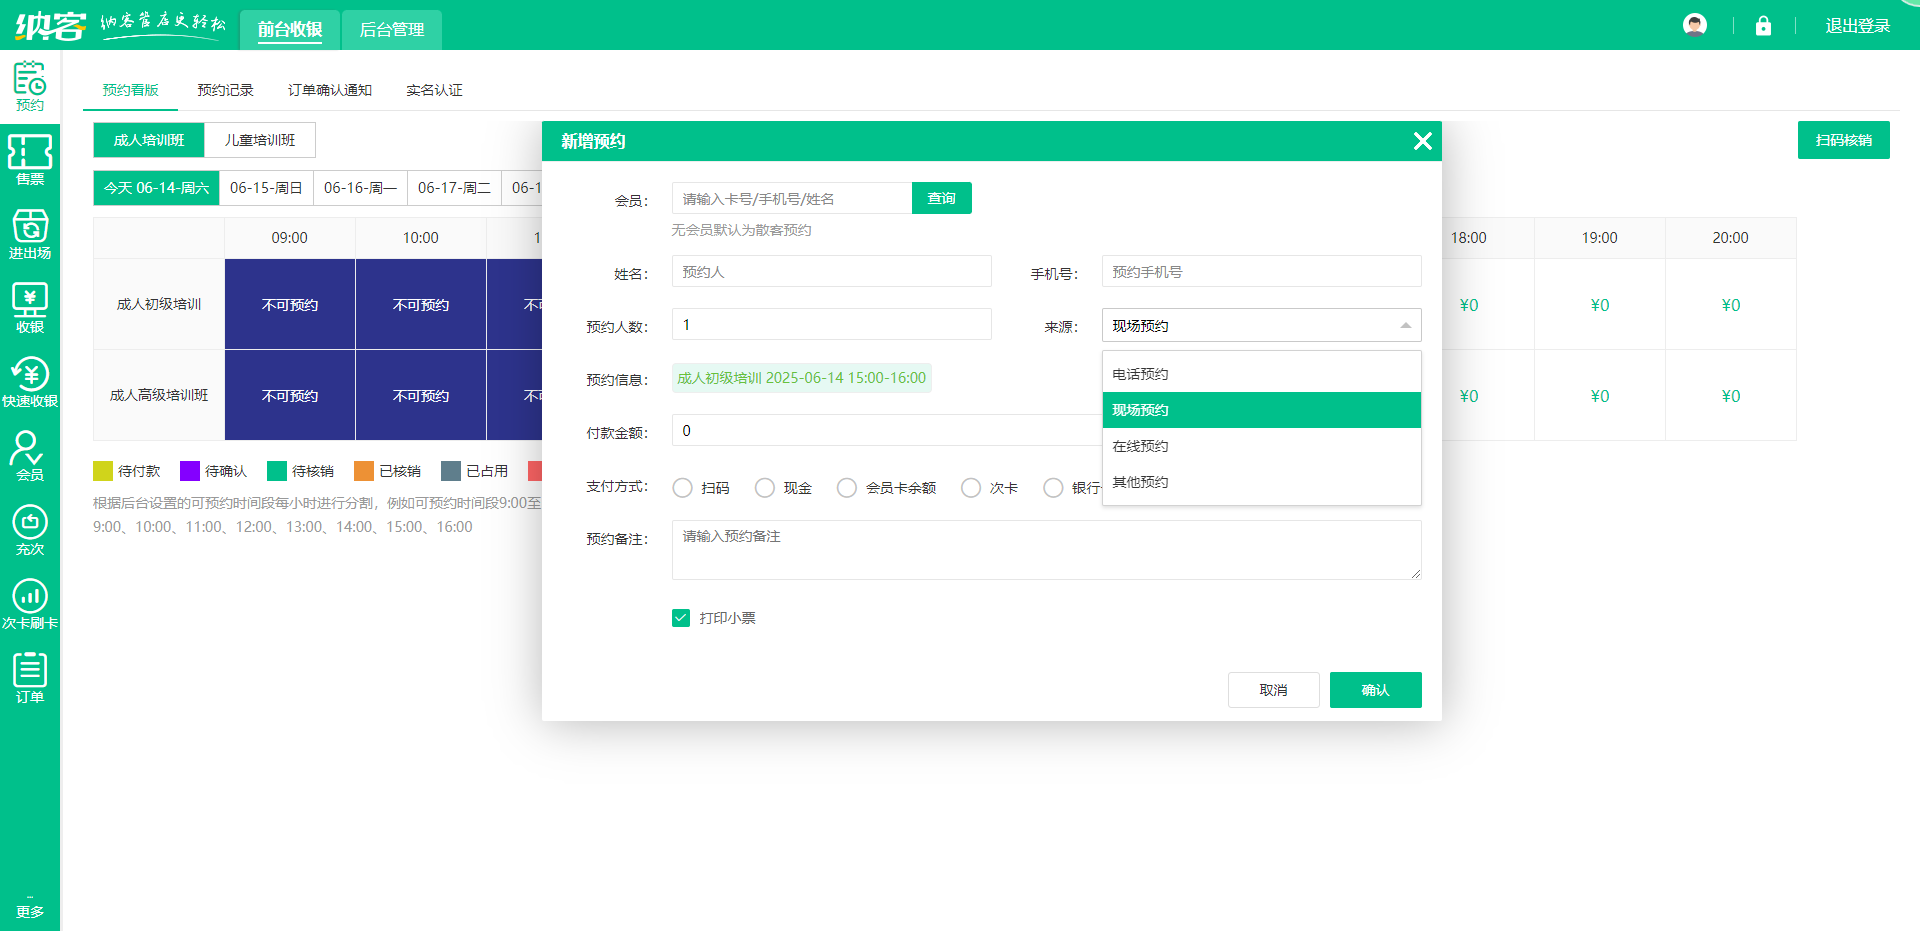1920x931 pixels.
Task: Open the 订单 orders sidebar icon
Action: point(30,678)
